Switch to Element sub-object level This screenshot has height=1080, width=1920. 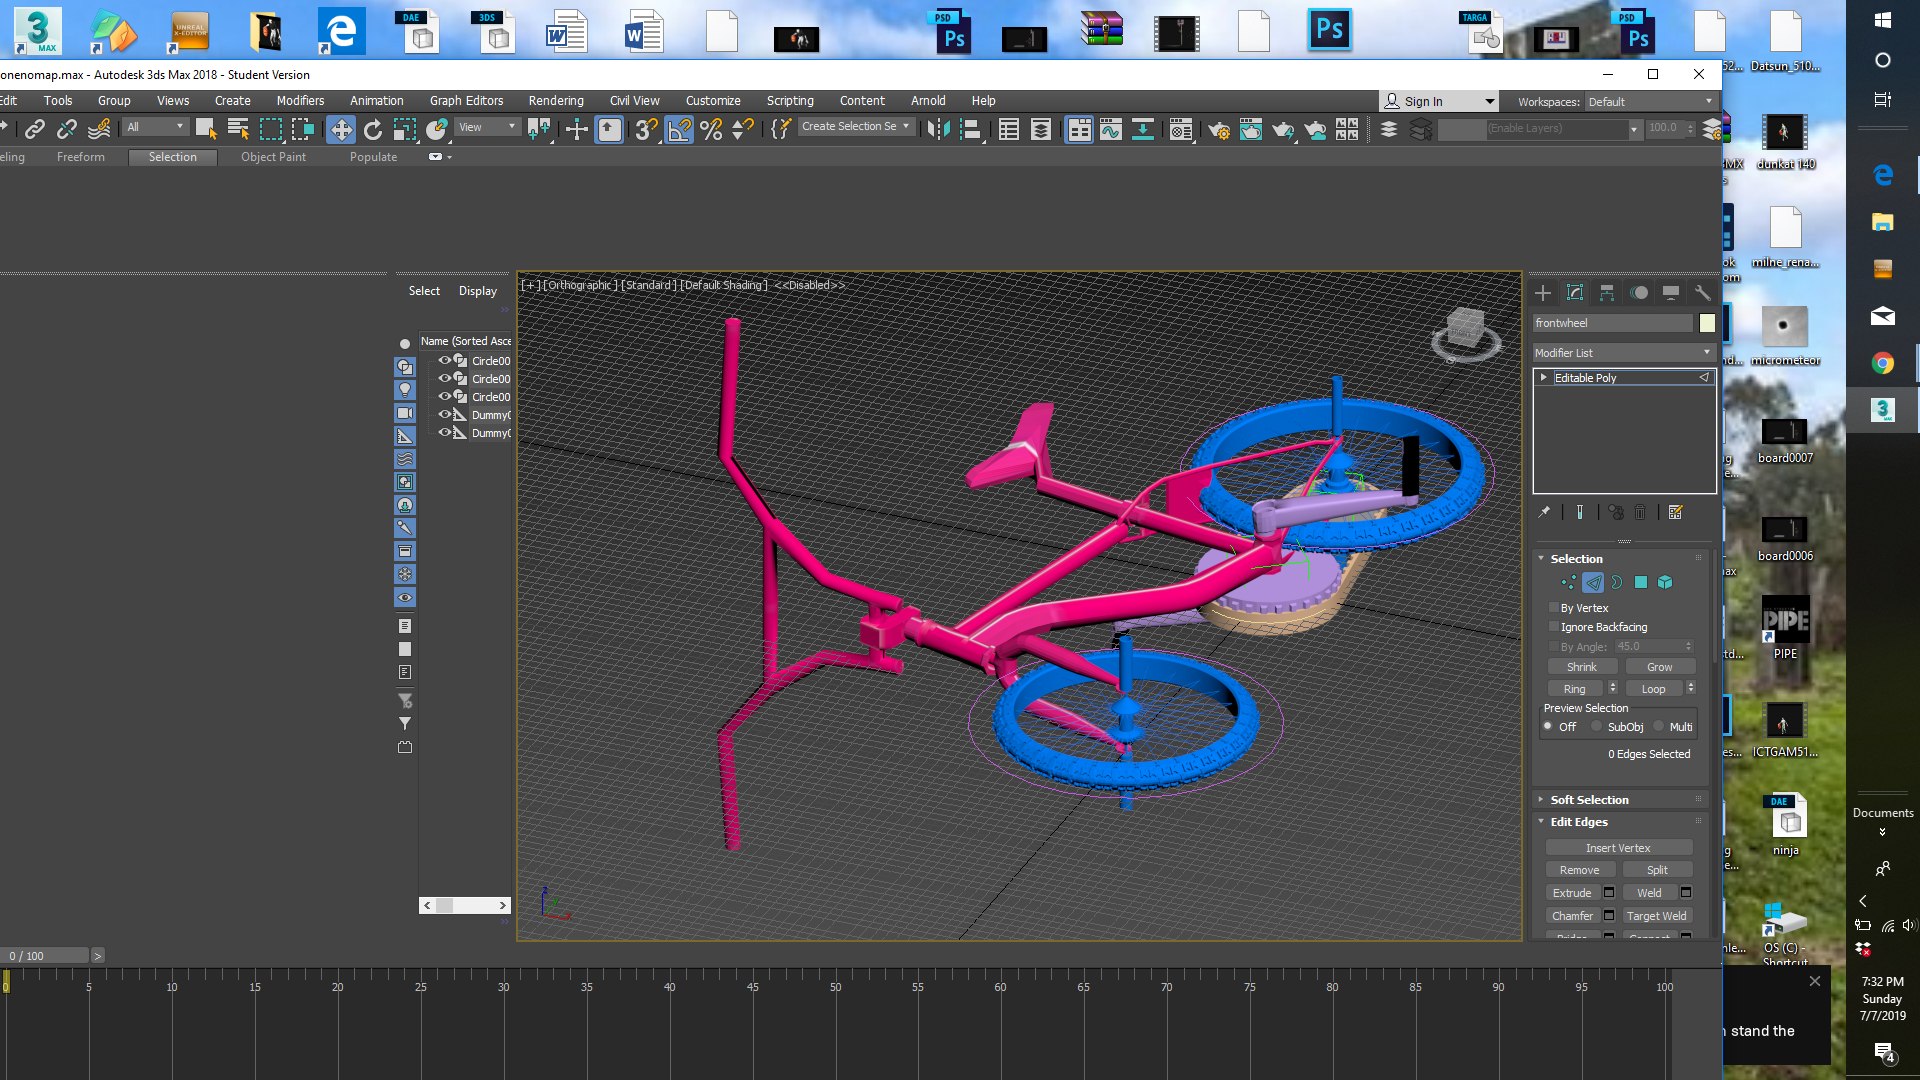[1665, 582]
